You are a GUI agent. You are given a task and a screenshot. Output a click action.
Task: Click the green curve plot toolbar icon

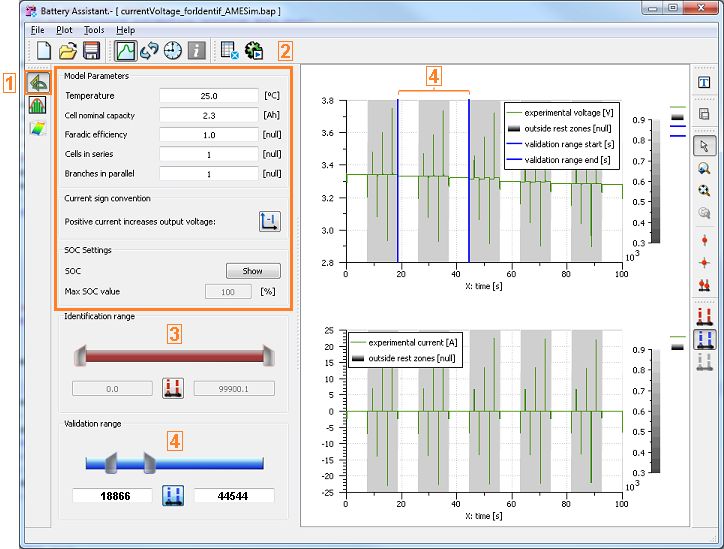tap(126, 50)
